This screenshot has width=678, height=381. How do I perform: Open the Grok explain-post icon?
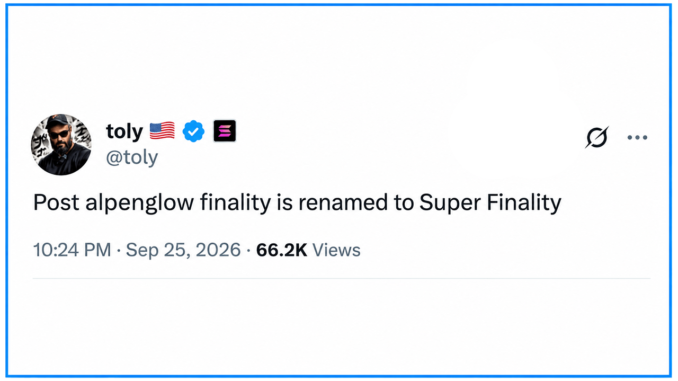click(597, 138)
